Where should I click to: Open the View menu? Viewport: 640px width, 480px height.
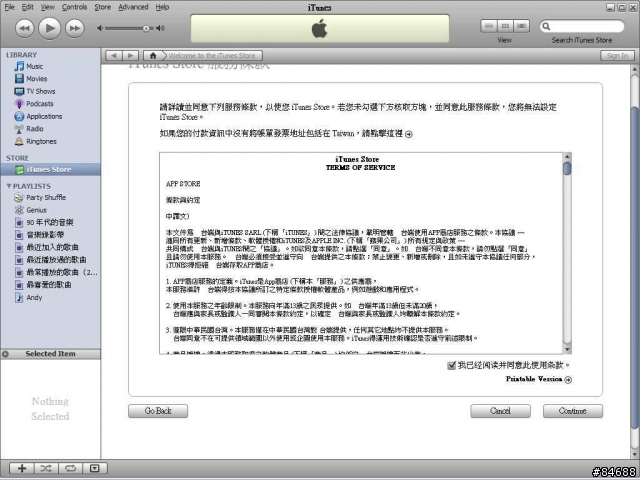point(47,7)
